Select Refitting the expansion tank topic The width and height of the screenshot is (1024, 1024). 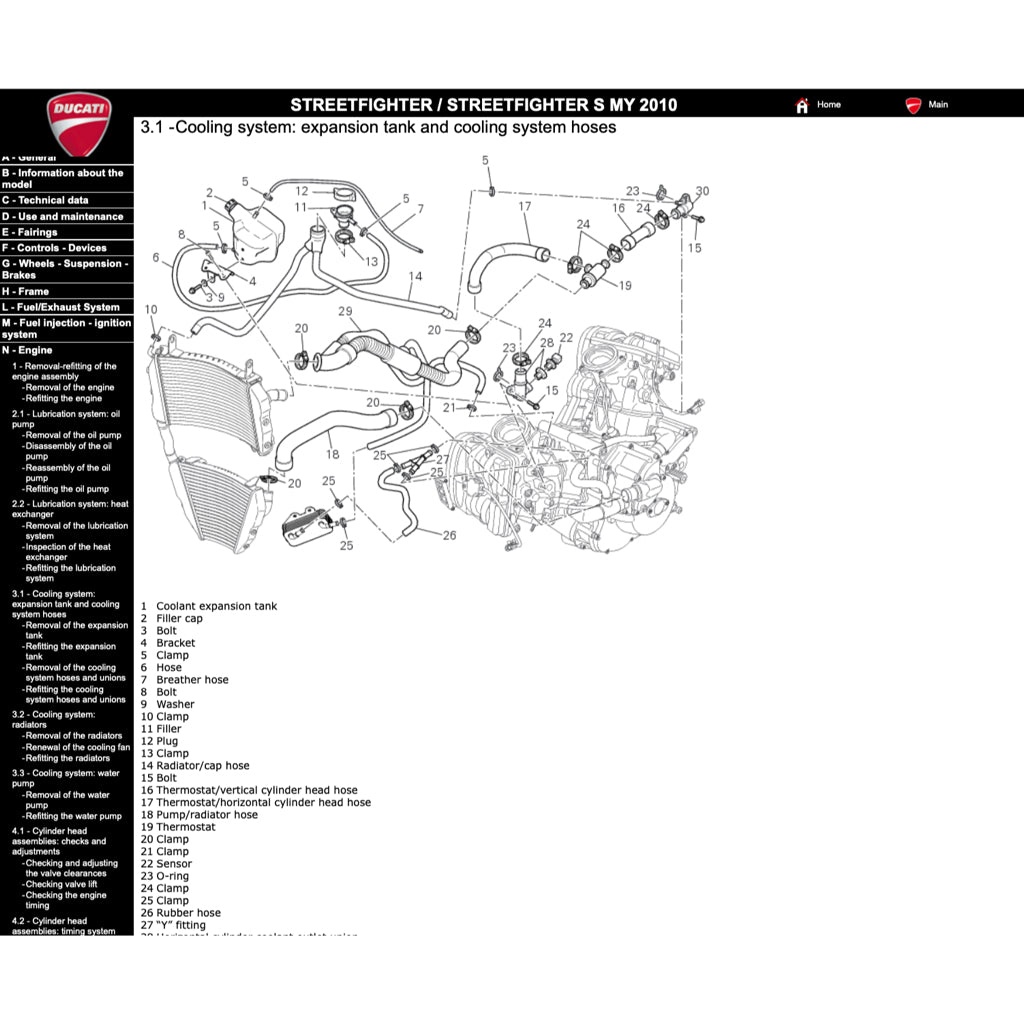(71, 651)
